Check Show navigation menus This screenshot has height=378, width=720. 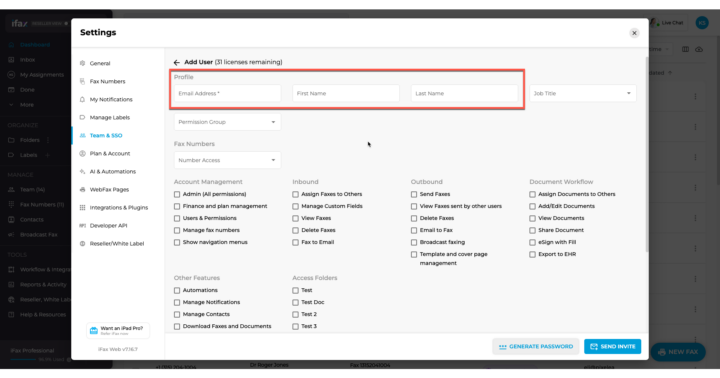click(x=177, y=242)
